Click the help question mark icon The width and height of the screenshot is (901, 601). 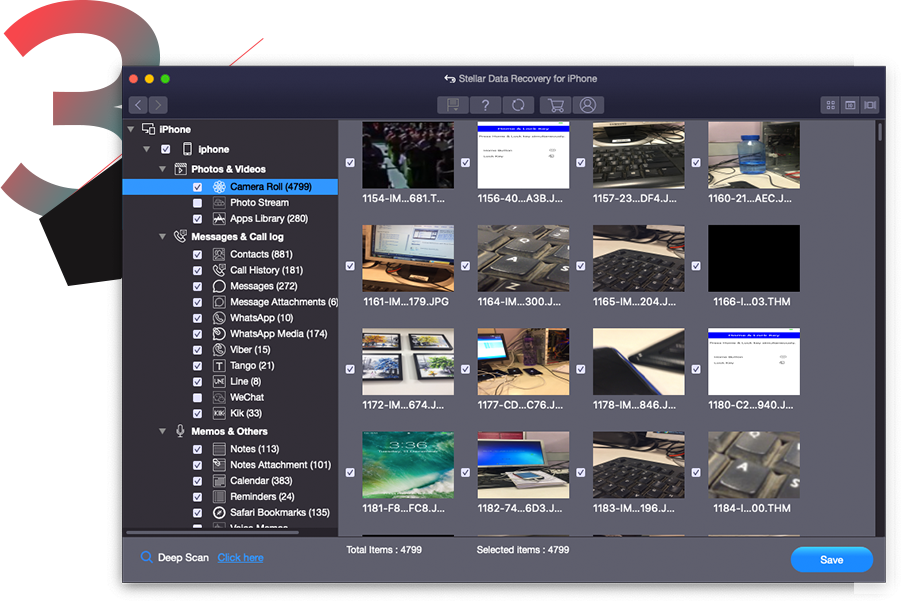pos(485,105)
